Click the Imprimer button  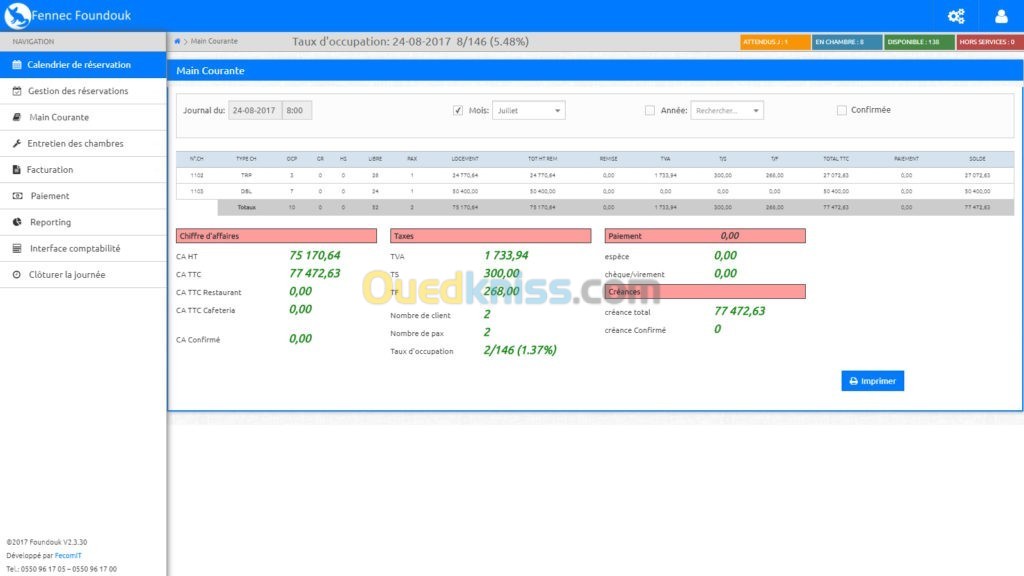[872, 381]
